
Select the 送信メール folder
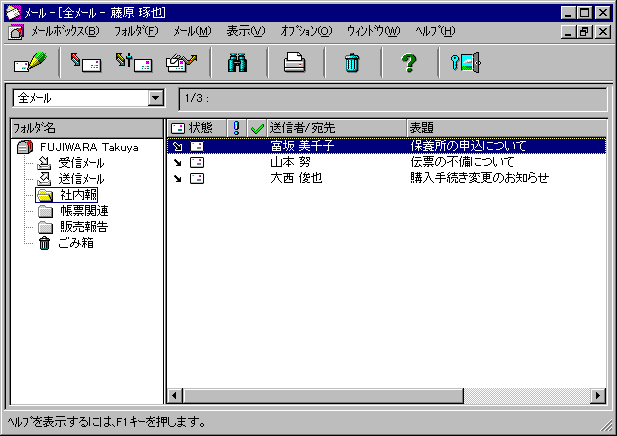pos(81,179)
